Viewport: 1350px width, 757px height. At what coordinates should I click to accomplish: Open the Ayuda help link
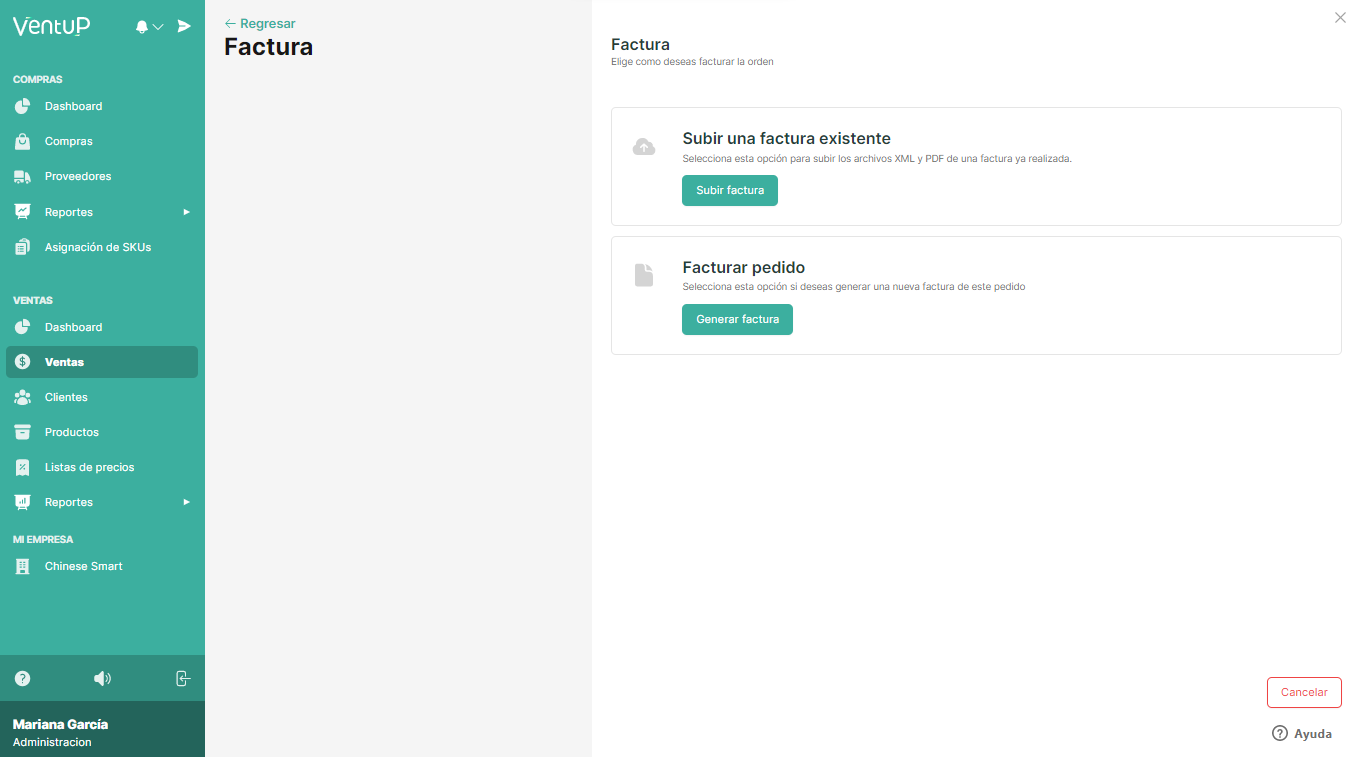tap(1302, 733)
